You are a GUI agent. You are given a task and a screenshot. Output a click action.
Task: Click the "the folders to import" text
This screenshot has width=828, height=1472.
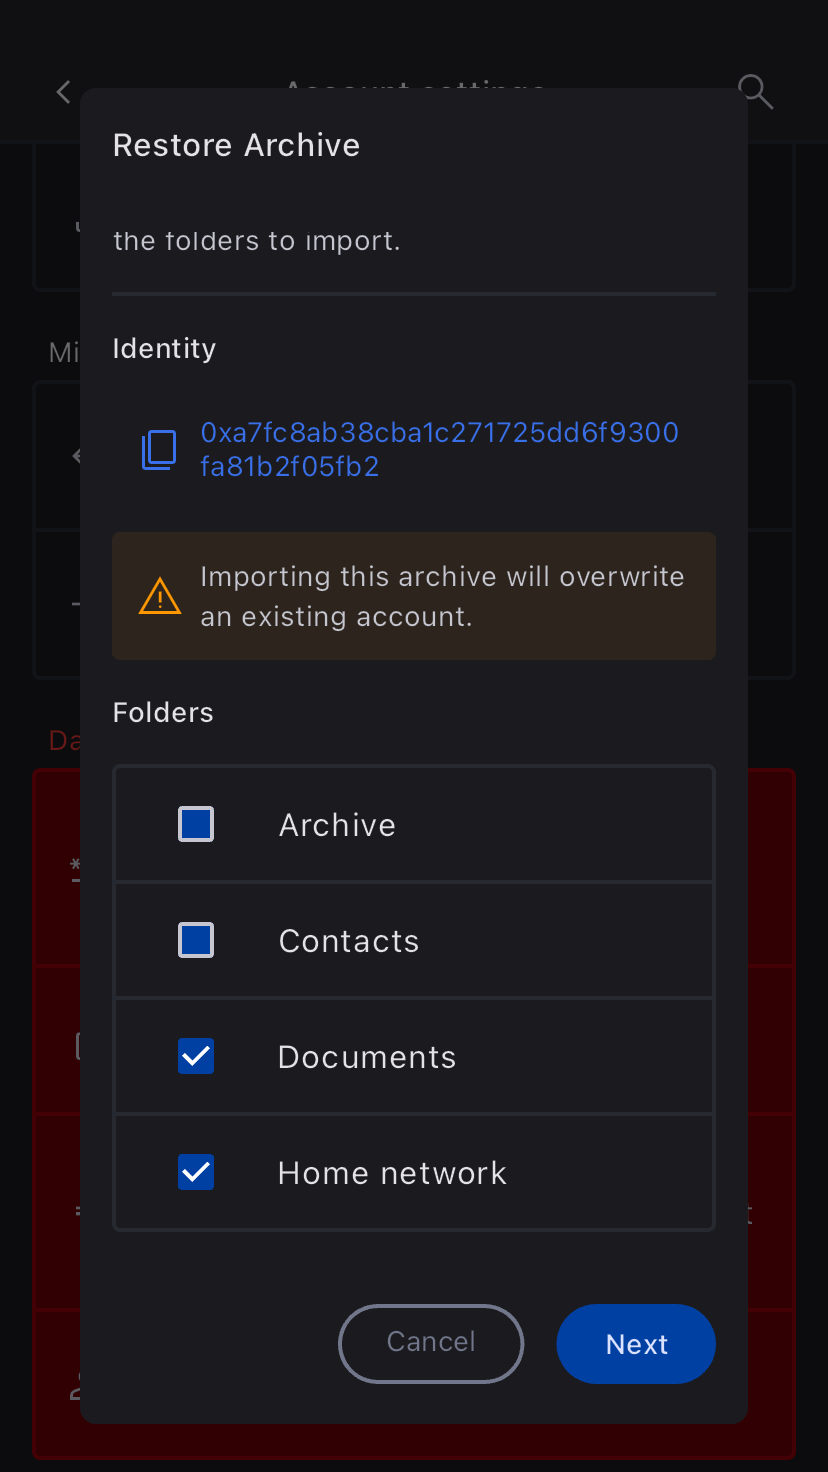point(257,241)
